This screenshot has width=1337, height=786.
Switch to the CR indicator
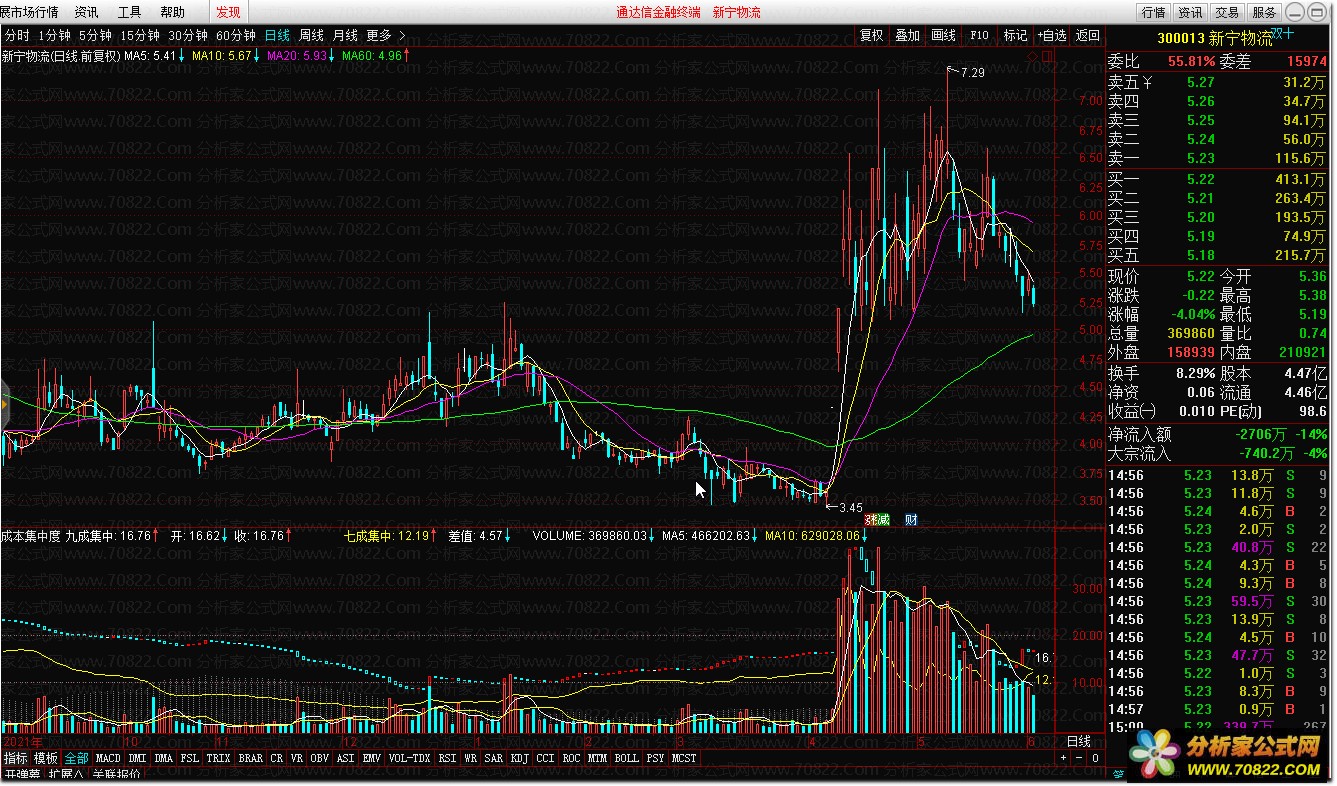277,759
